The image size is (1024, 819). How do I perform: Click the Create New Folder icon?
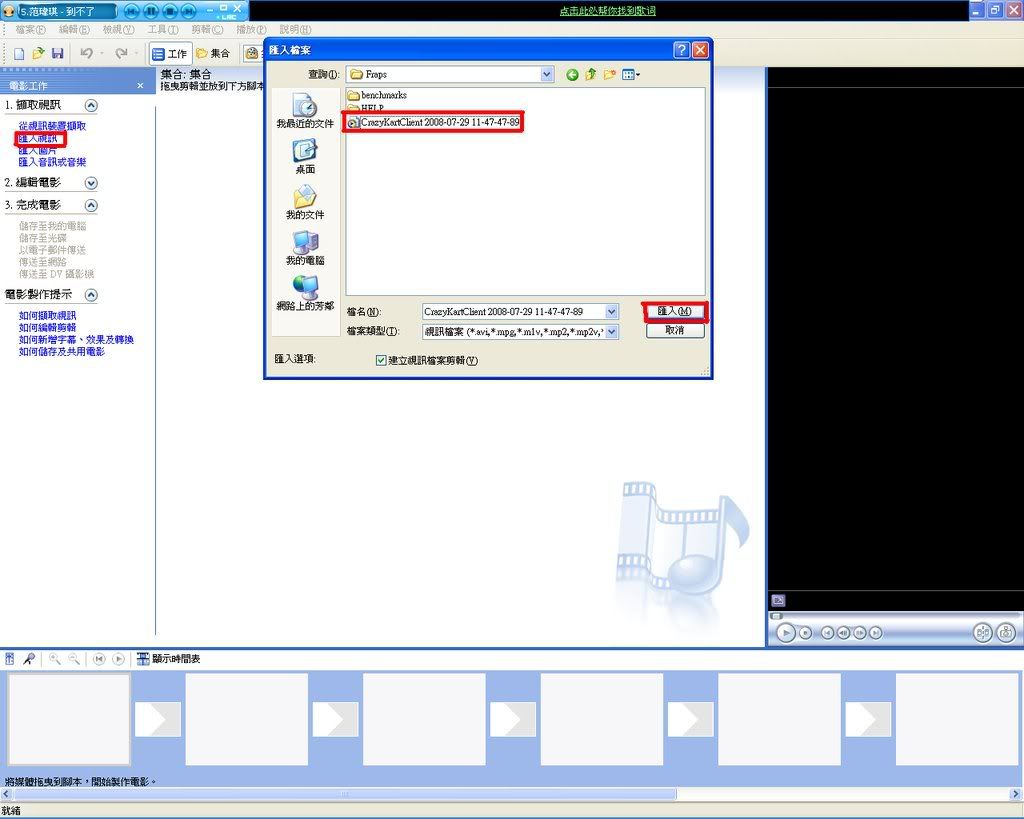(609, 75)
